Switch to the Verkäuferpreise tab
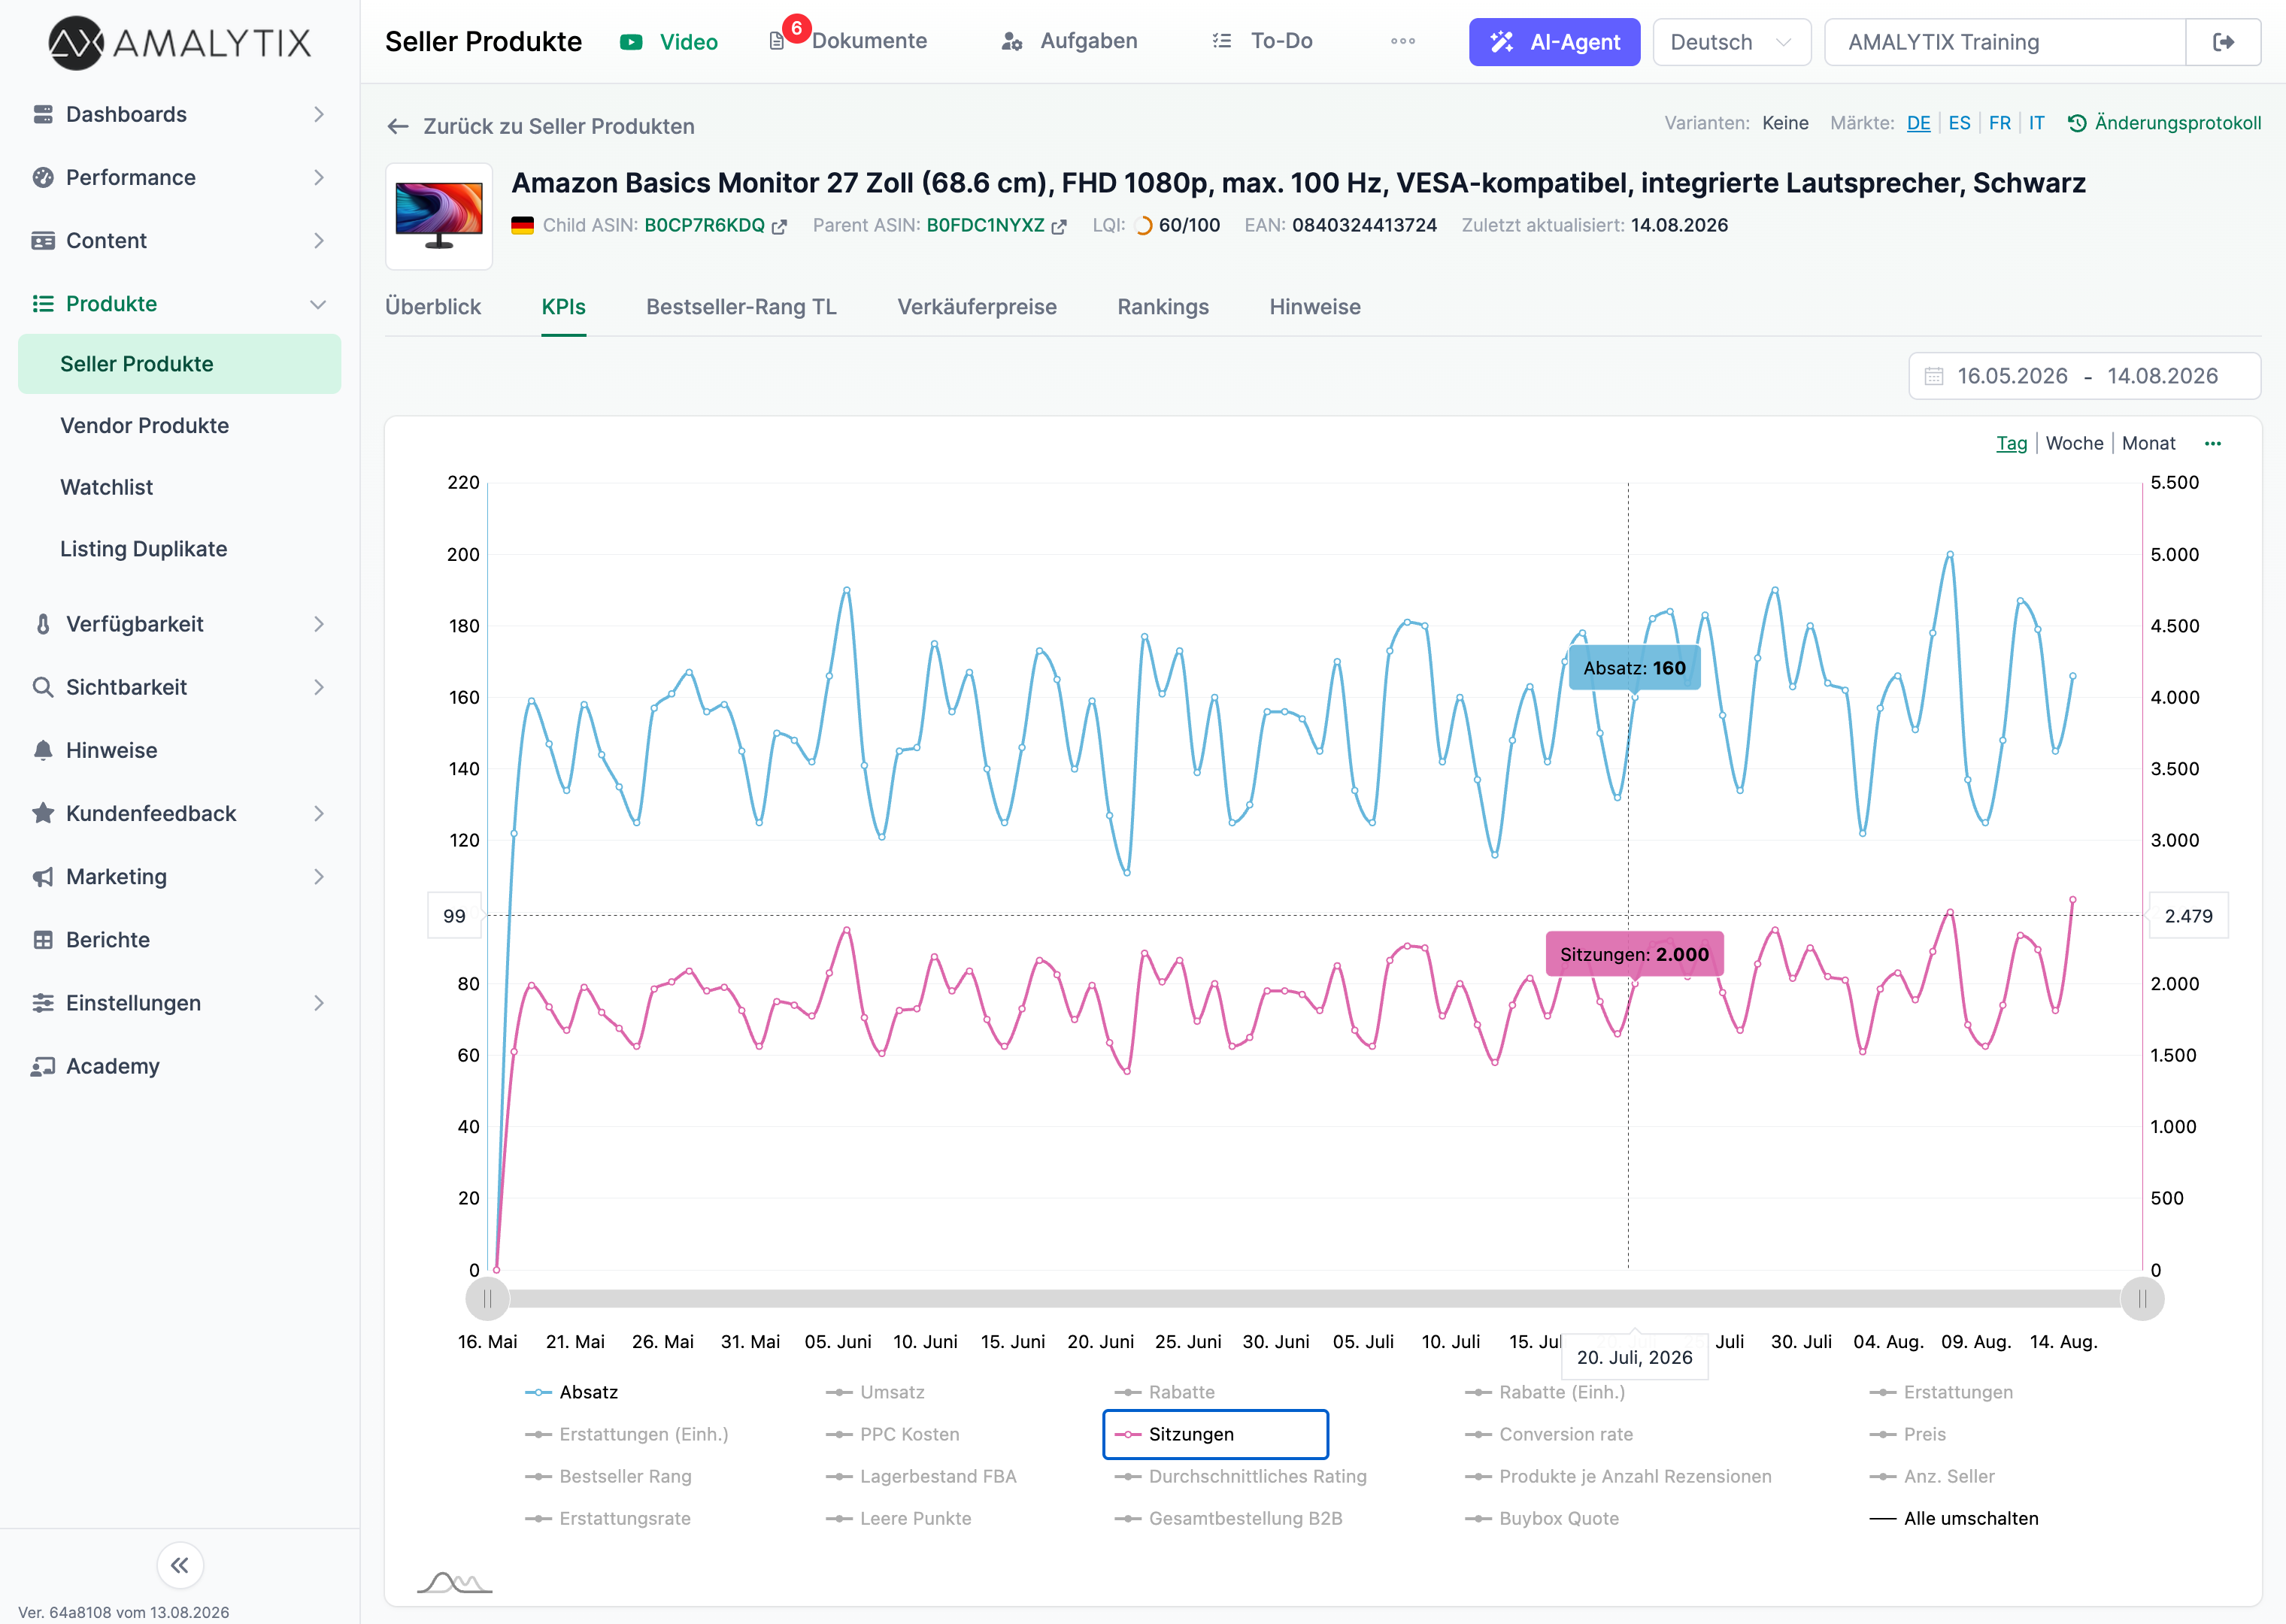Screen dimensions: 2286x1624 tap(977, 307)
